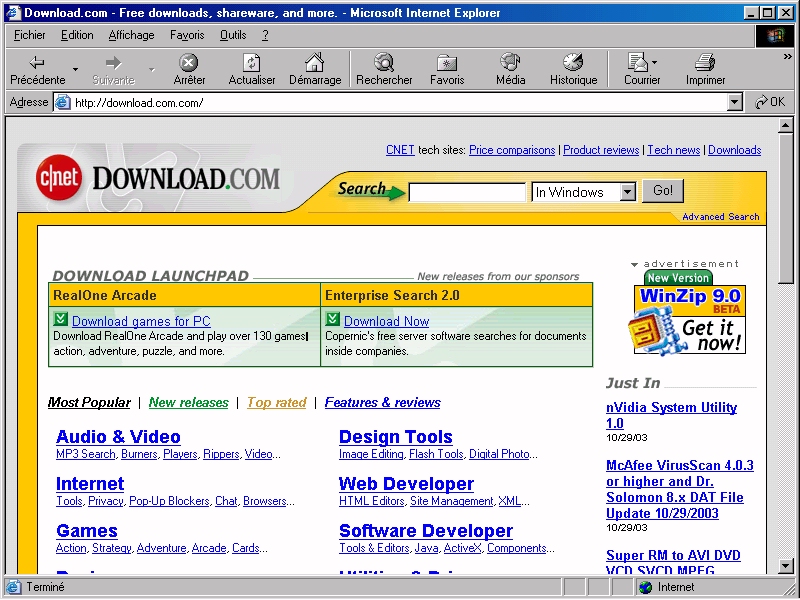Follow the Downloads link in header

pyautogui.click(x=735, y=150)
